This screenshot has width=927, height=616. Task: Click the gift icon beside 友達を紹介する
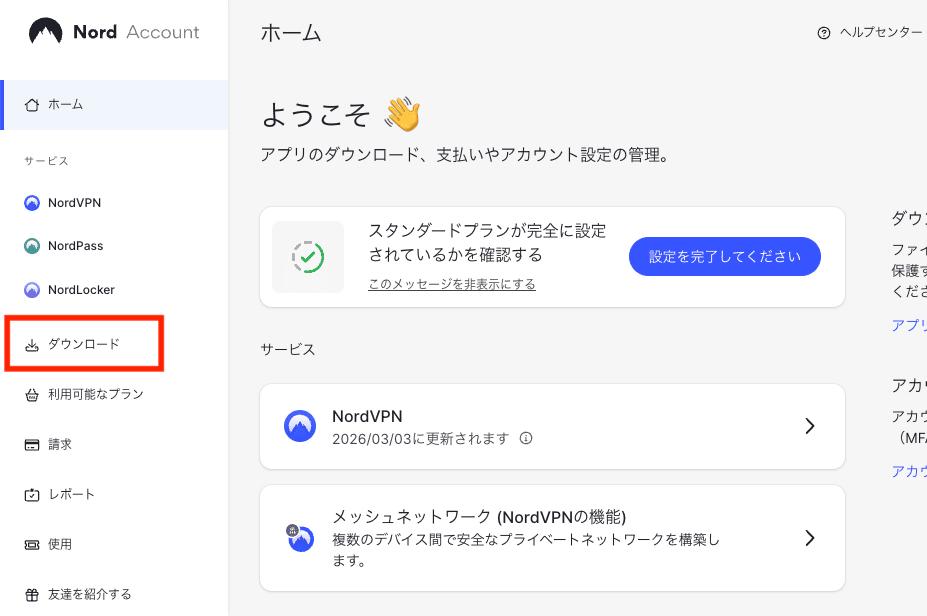[x=32, y=595]
